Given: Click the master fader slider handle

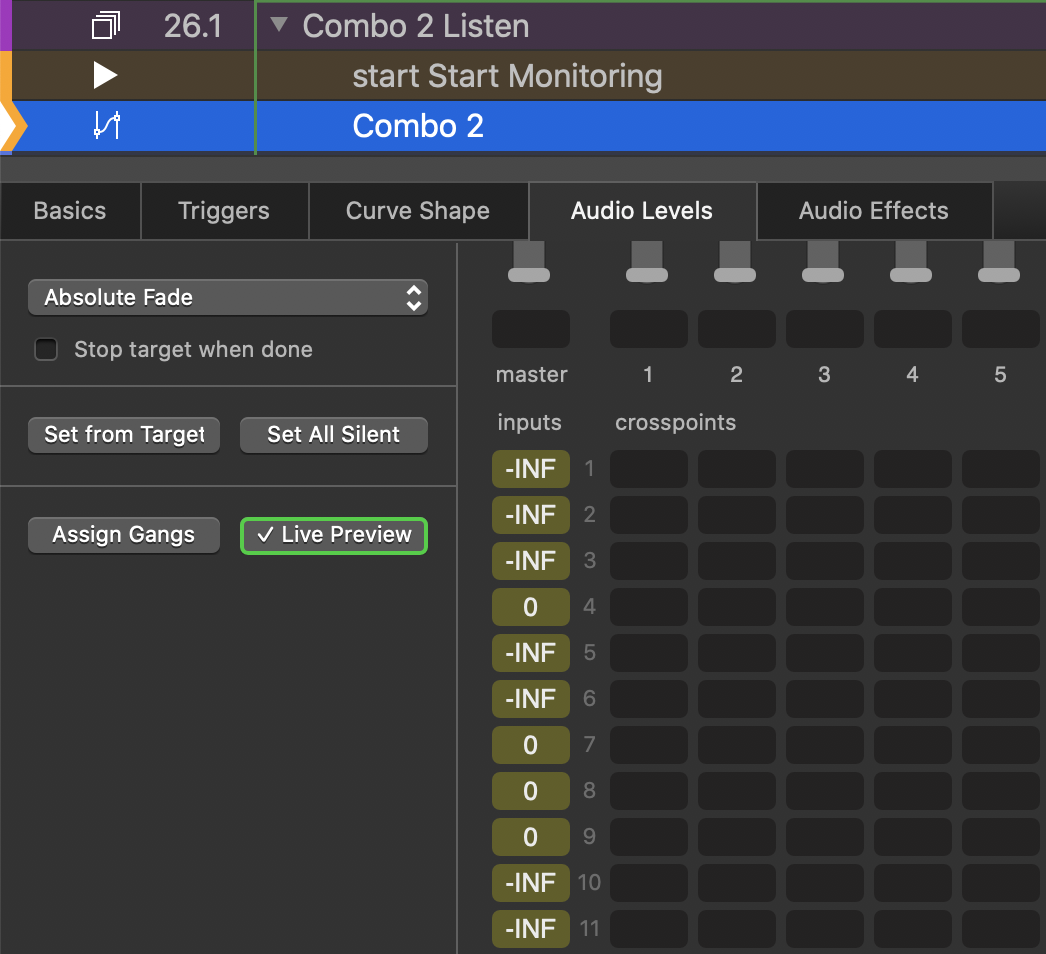Looking at the screenshot, I should tap(530, 274).
